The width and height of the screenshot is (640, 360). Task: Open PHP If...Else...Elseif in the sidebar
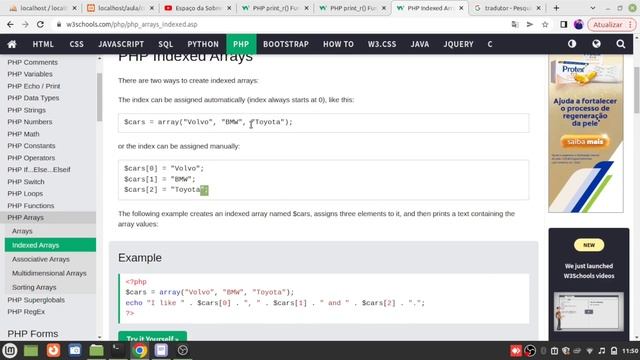pos(39,169)
